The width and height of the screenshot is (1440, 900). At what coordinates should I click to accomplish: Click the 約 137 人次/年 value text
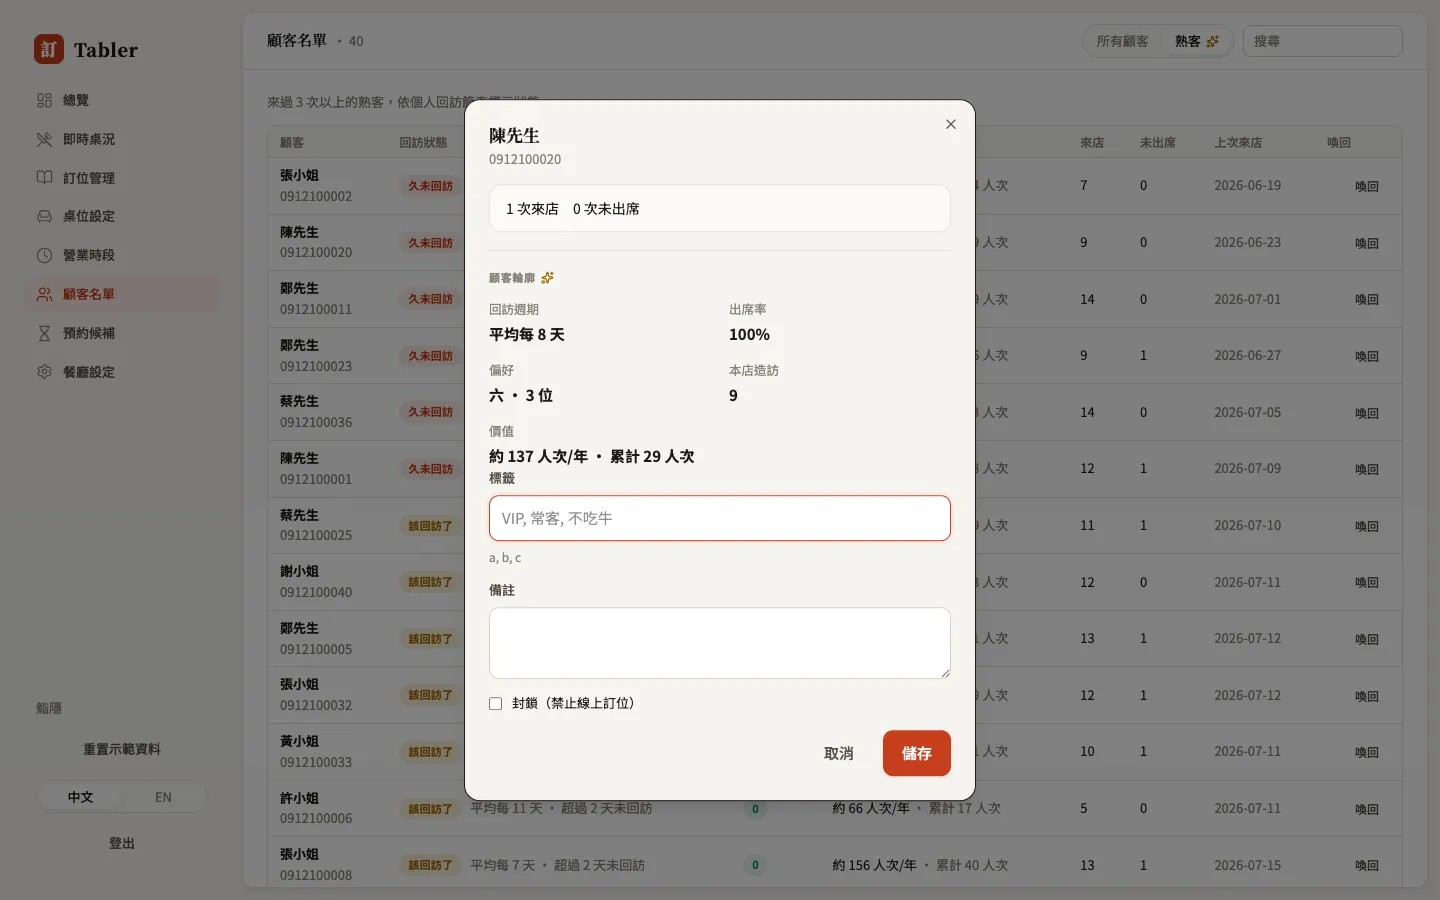[x=538, y=457]
